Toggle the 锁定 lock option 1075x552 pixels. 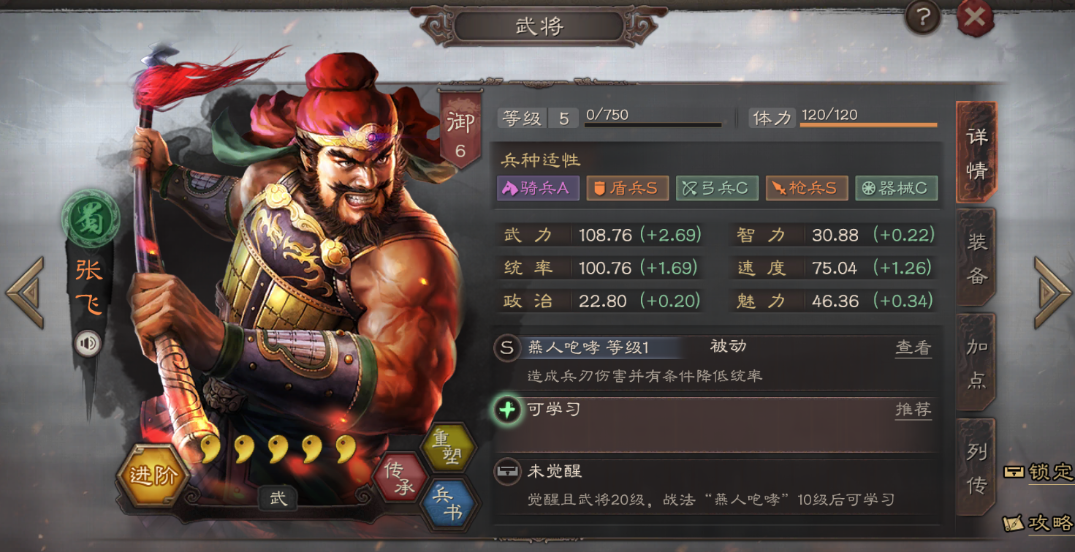(1039, 472)
